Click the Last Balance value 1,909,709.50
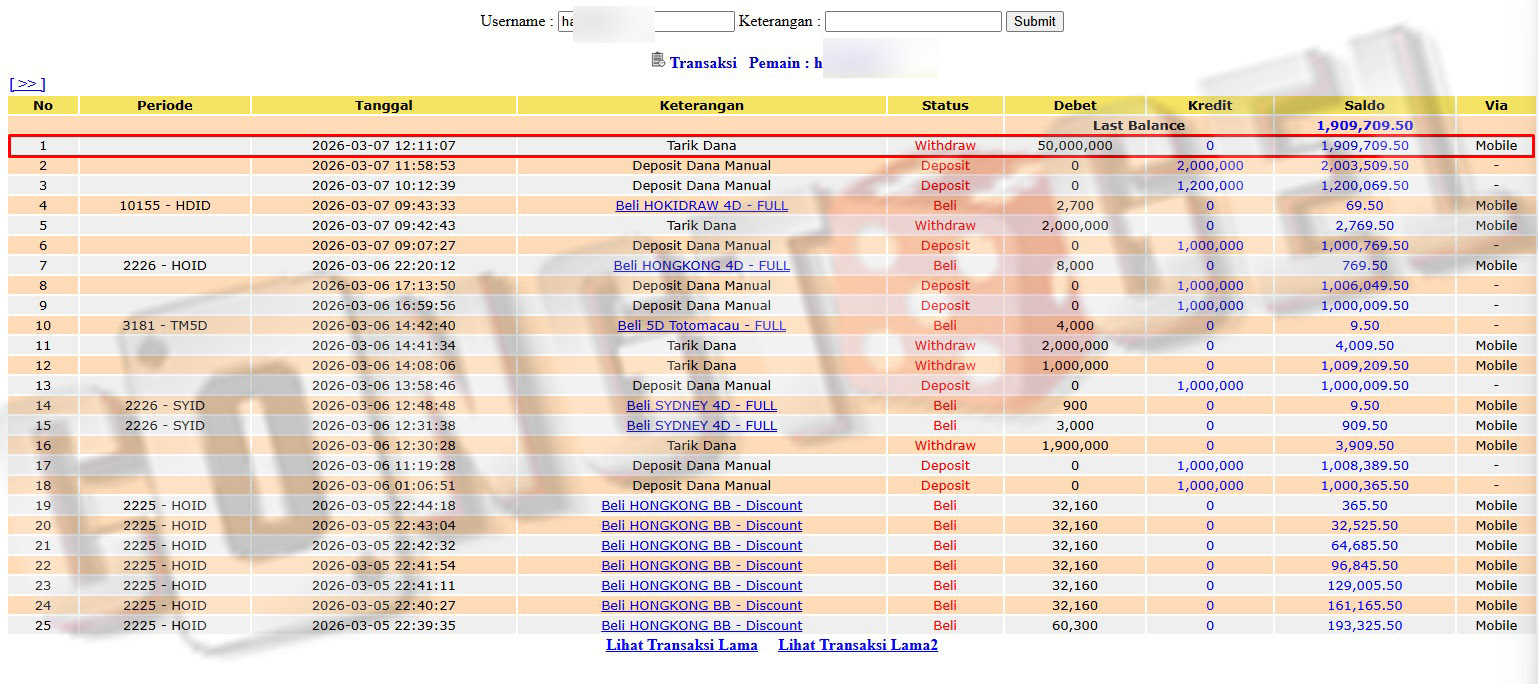This screenshot has height=684, width=1538. click(x=1364, y=125)
